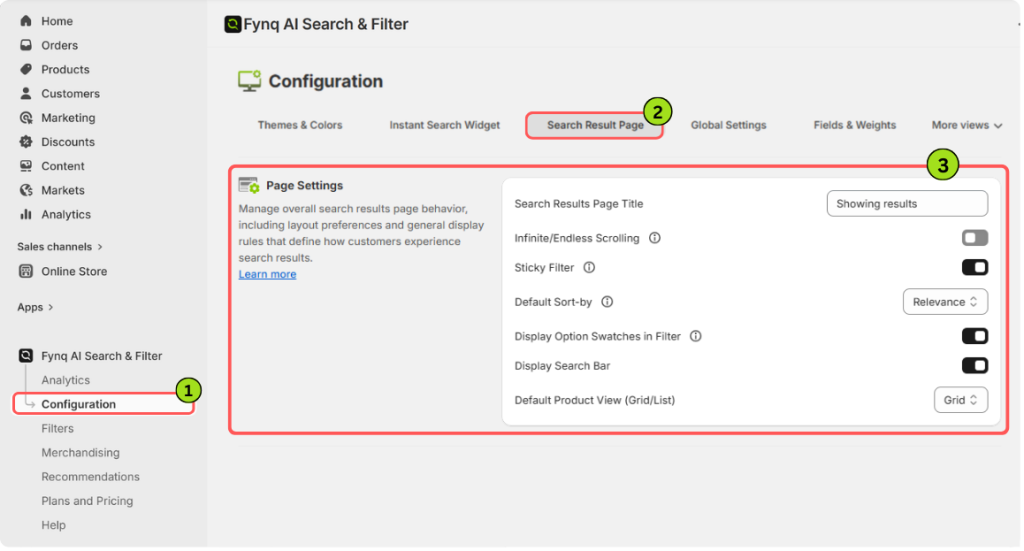The height and width of the screenshot is (551, 1024).
Task: Click the Learn more link
Action: (267, 274)
